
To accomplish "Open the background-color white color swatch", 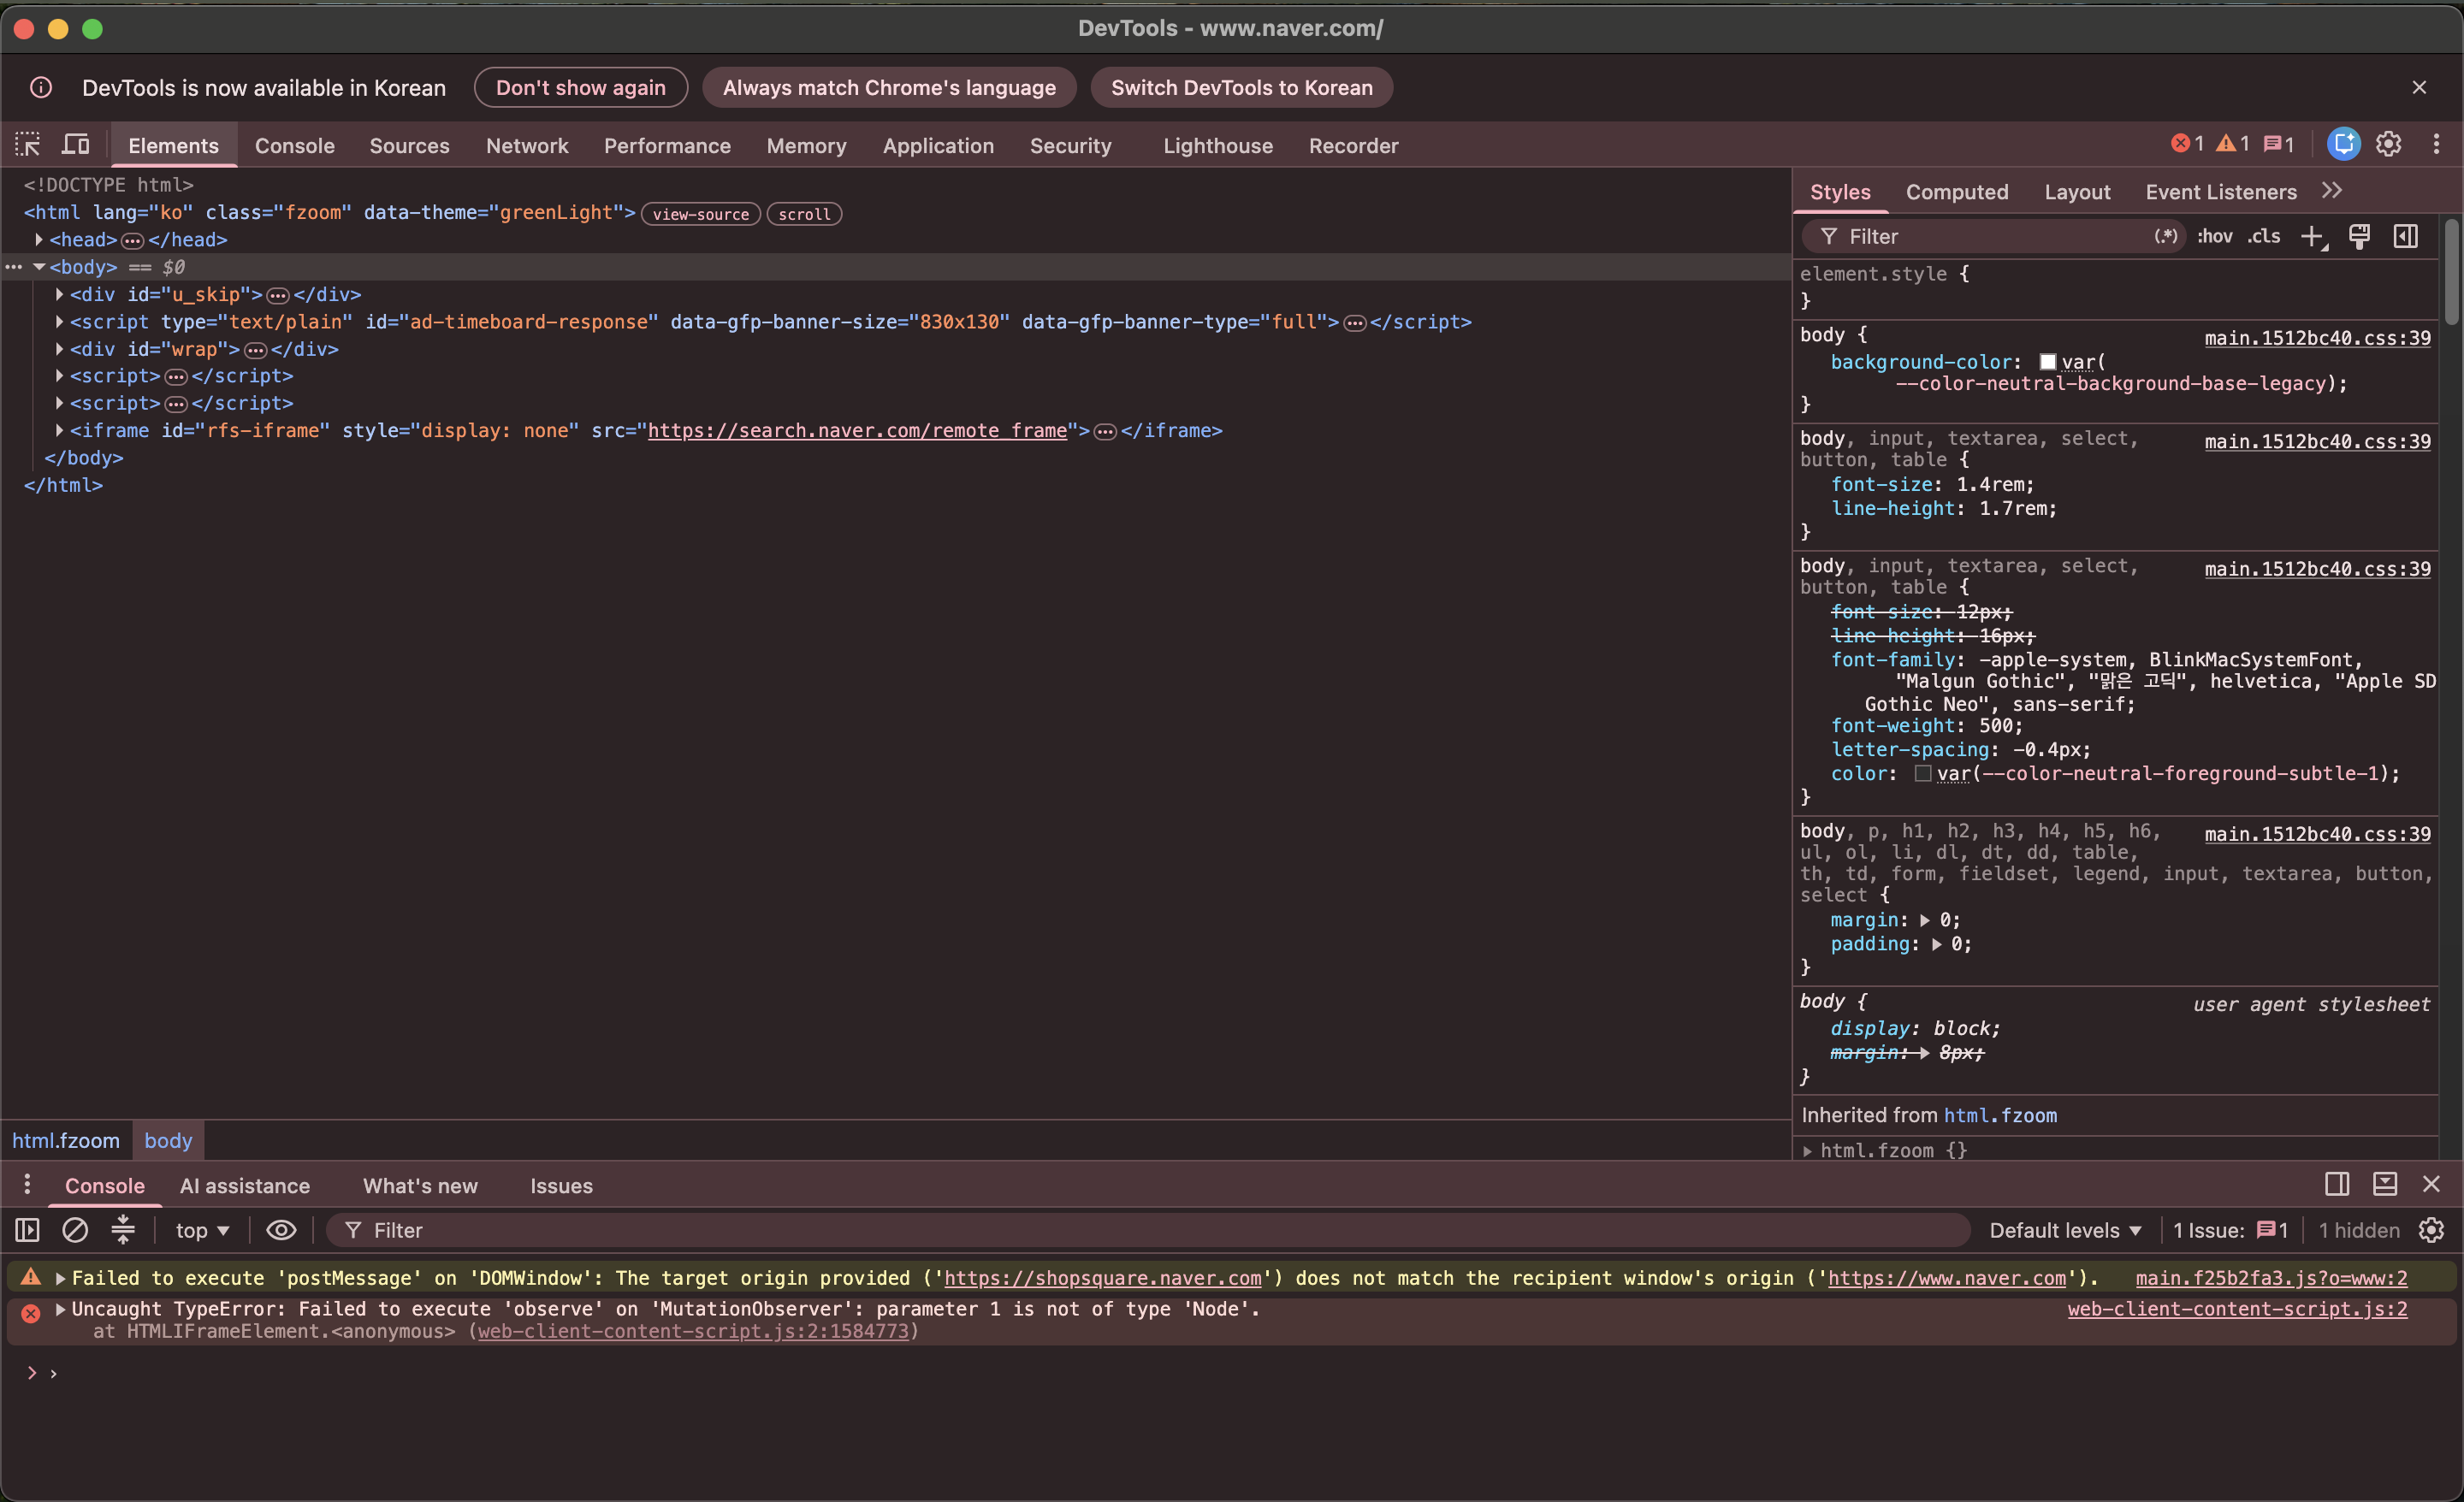I will click(2047, 362).
